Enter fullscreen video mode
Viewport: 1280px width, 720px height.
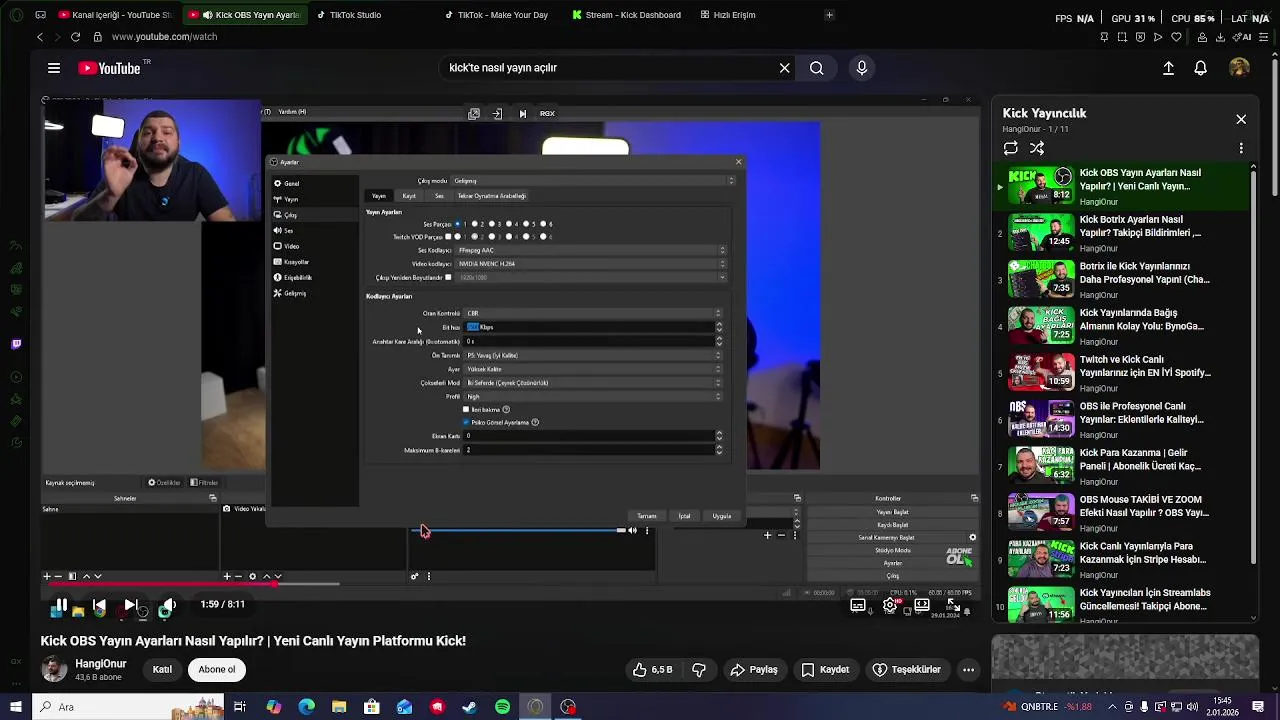click(x=952, y=605)
